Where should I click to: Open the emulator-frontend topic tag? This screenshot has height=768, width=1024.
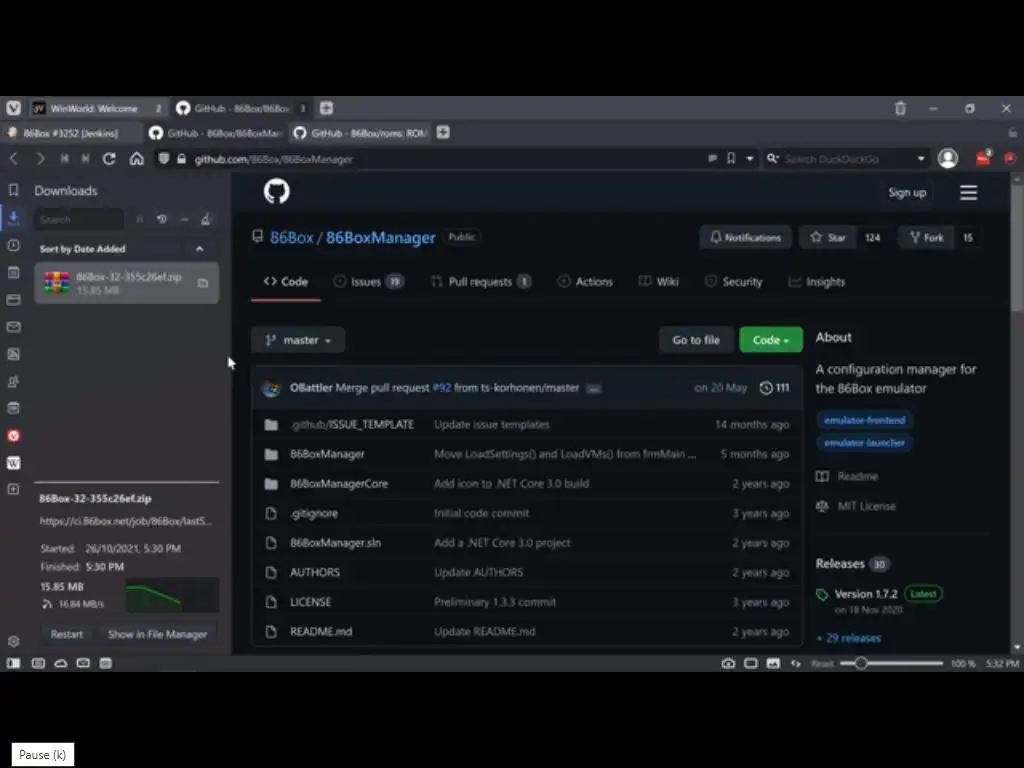864,420
